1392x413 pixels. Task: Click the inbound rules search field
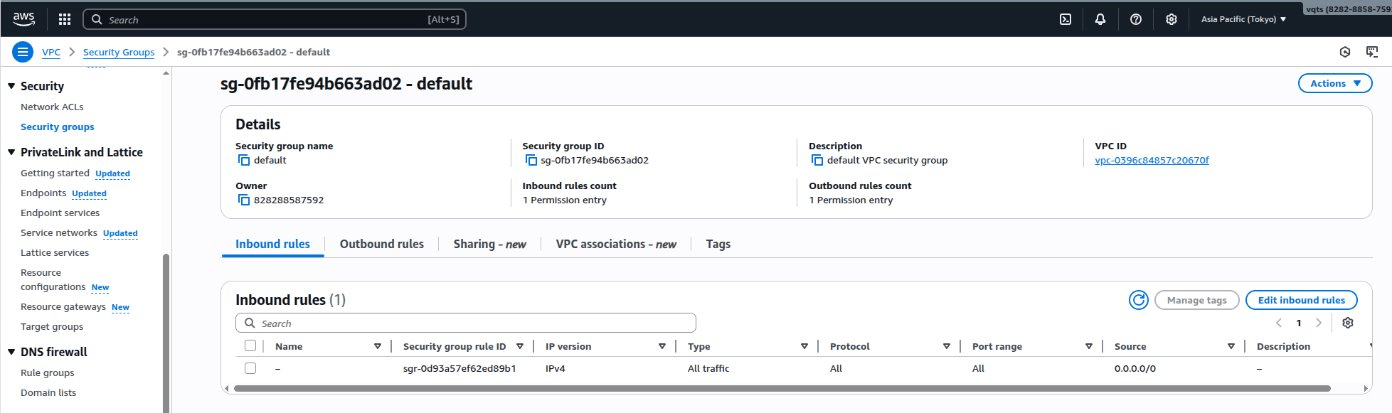(x=470, y=323)
